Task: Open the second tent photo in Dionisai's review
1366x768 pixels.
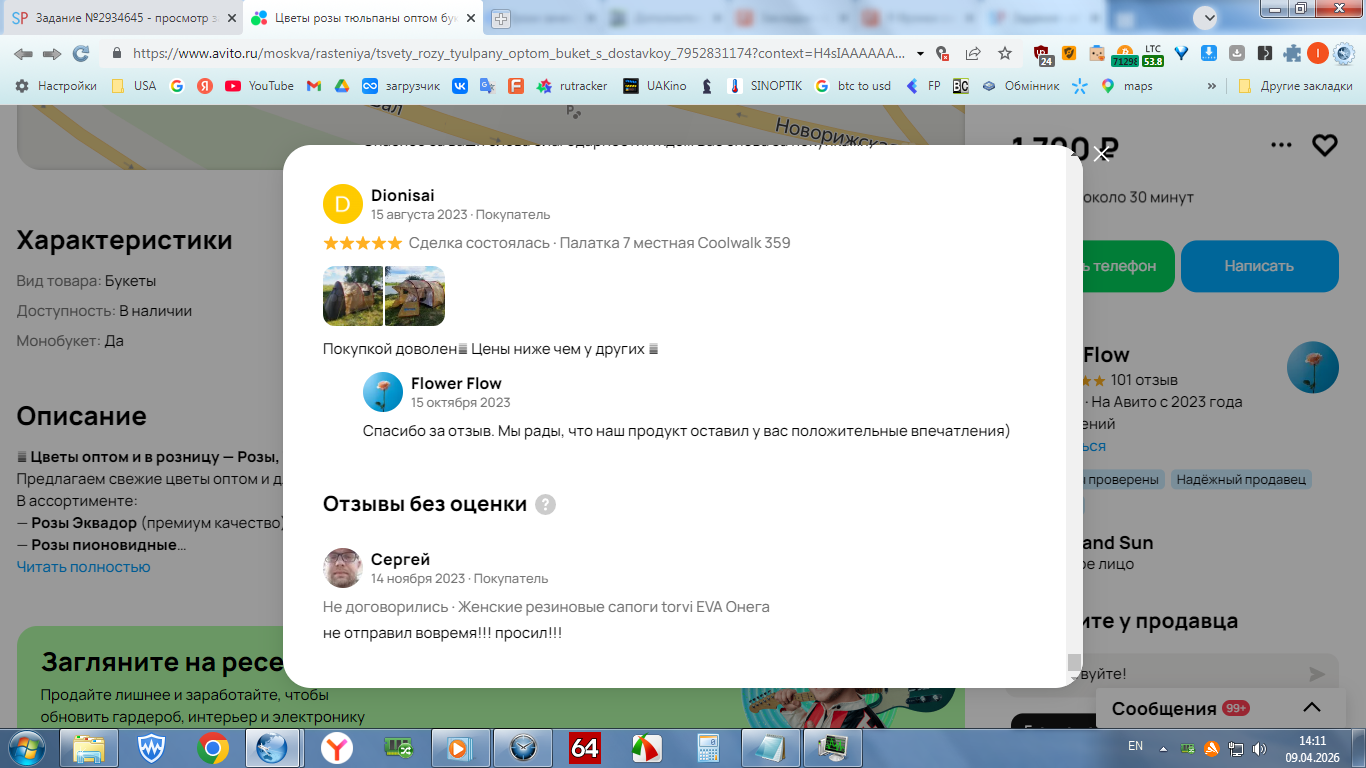Action: tap(415, 296)
